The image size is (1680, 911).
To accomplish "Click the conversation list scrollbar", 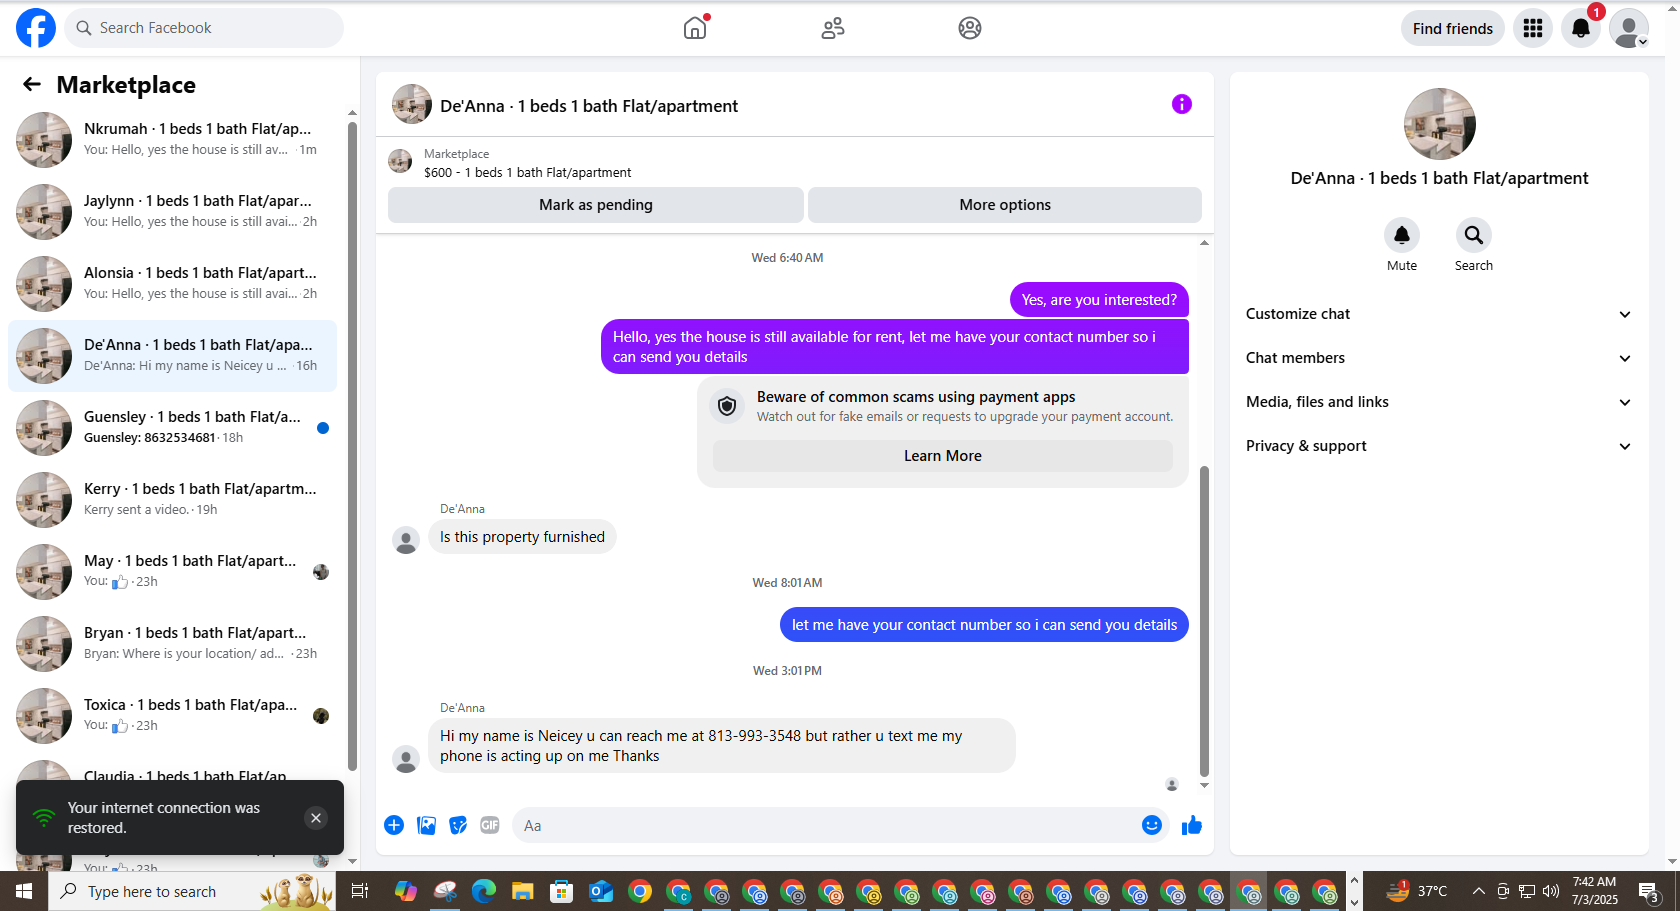I will point(352,445).
